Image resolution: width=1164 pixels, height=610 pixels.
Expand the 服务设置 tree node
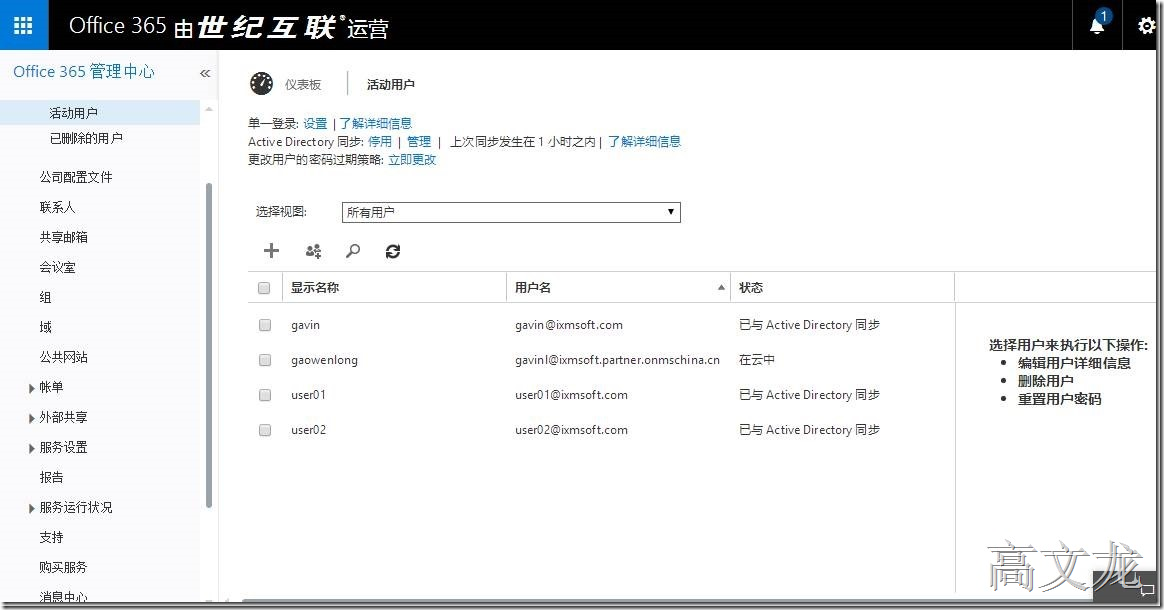(31, 448)
